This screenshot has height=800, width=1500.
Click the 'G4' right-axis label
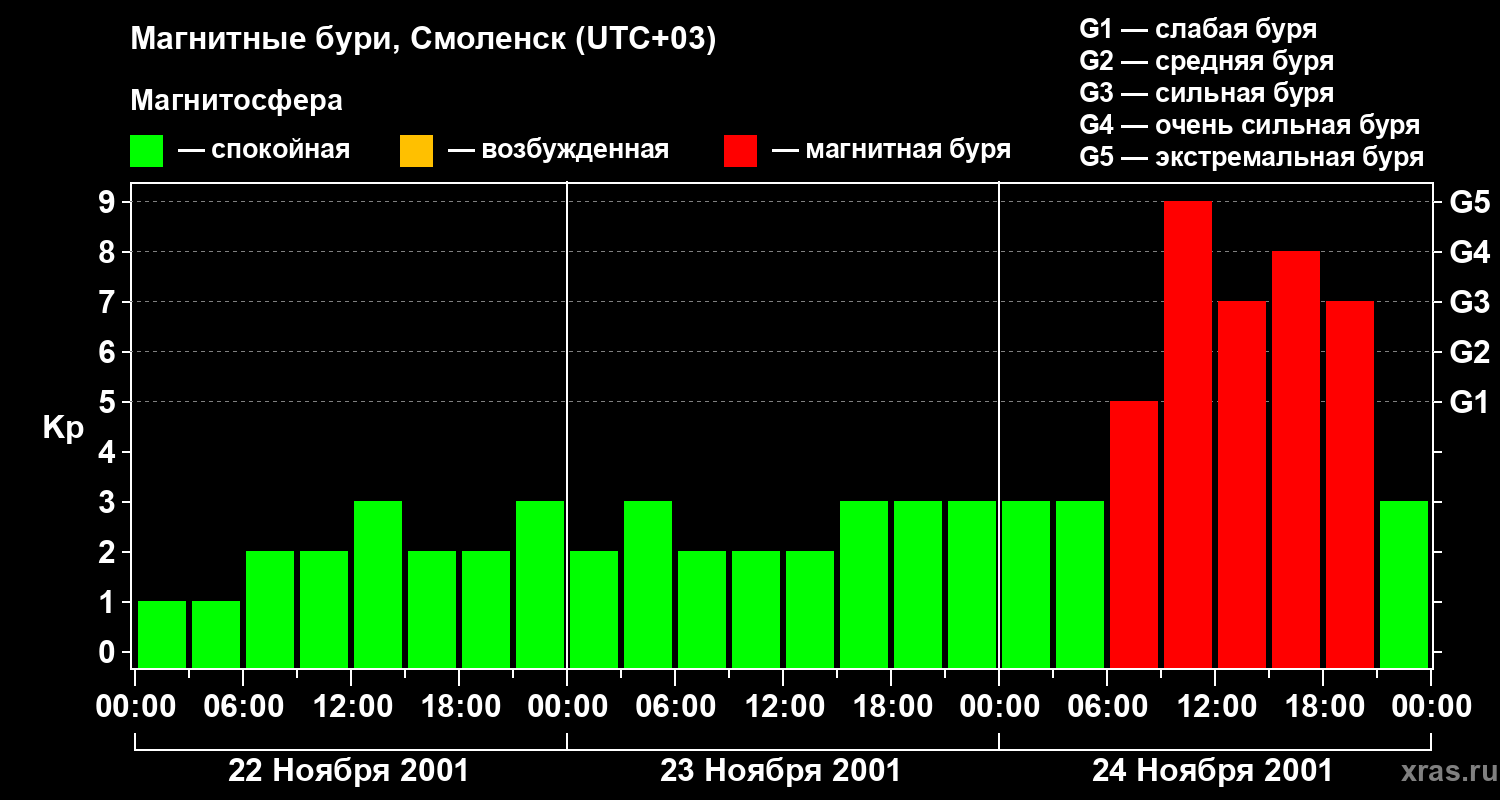coord(1469,252)
